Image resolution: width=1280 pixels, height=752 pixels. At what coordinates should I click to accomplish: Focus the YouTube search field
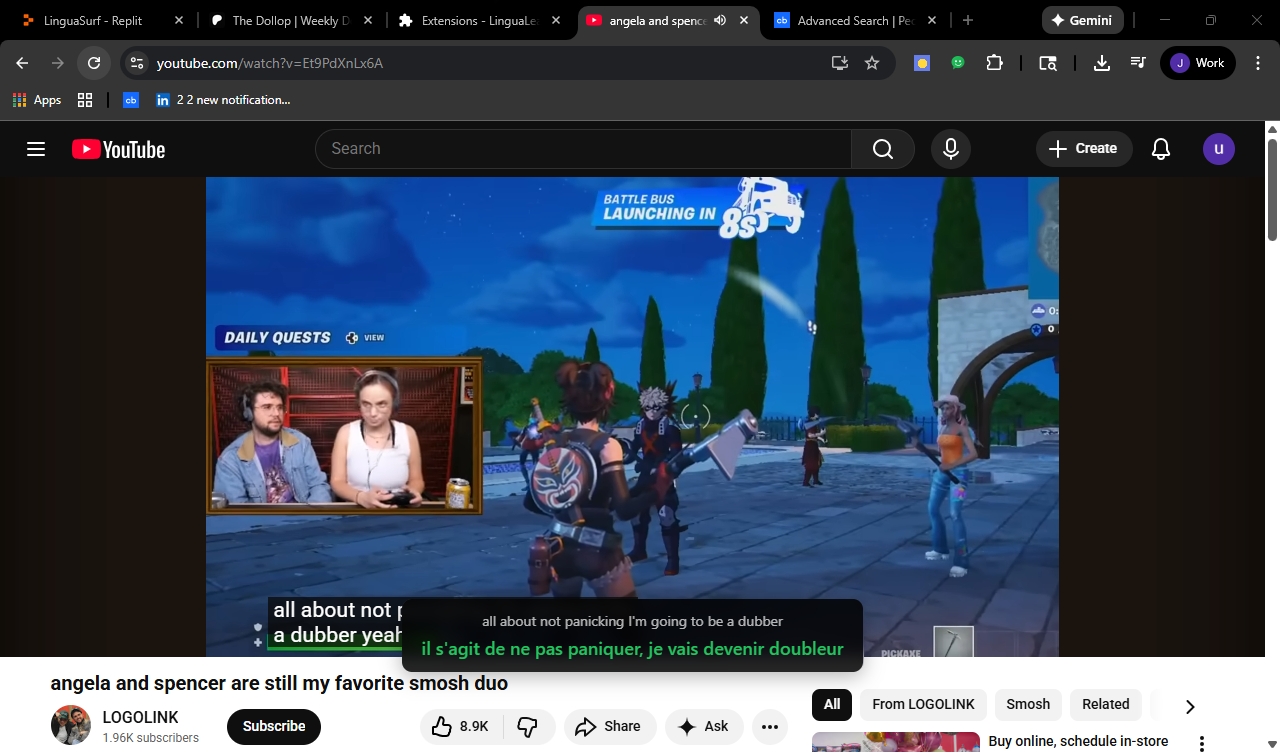point(583,149)
